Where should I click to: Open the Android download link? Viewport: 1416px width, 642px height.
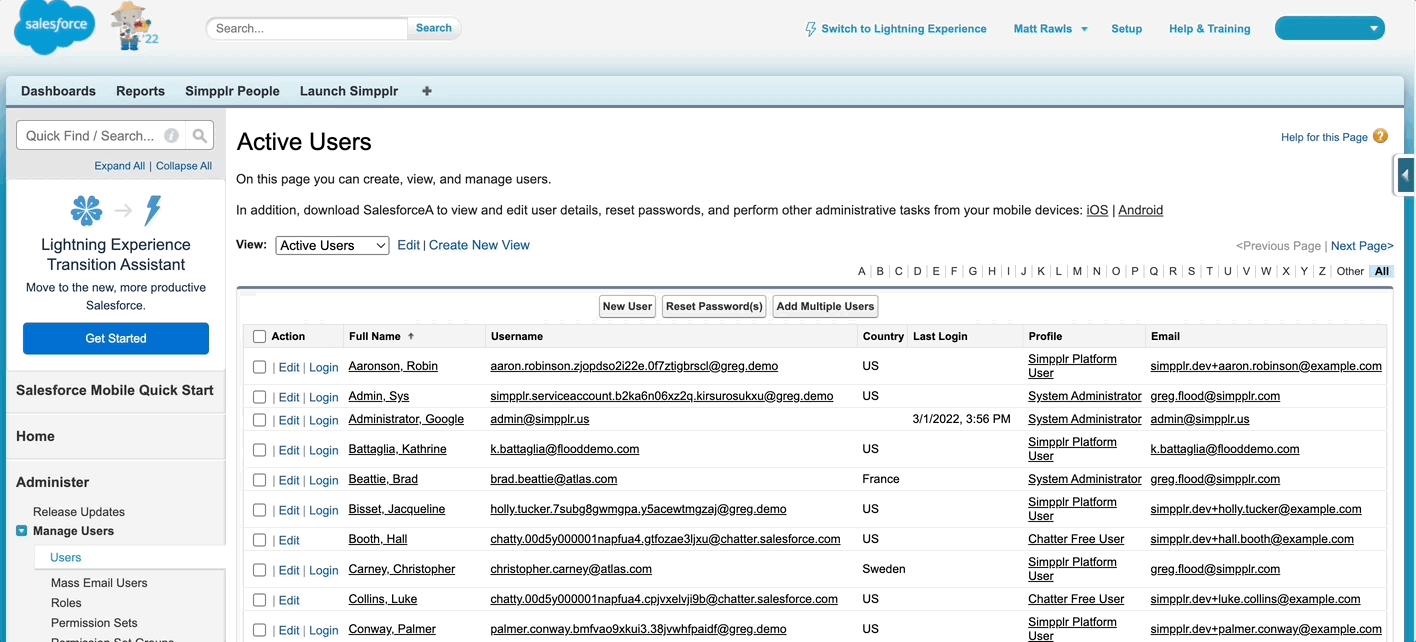click(1140, 210)
